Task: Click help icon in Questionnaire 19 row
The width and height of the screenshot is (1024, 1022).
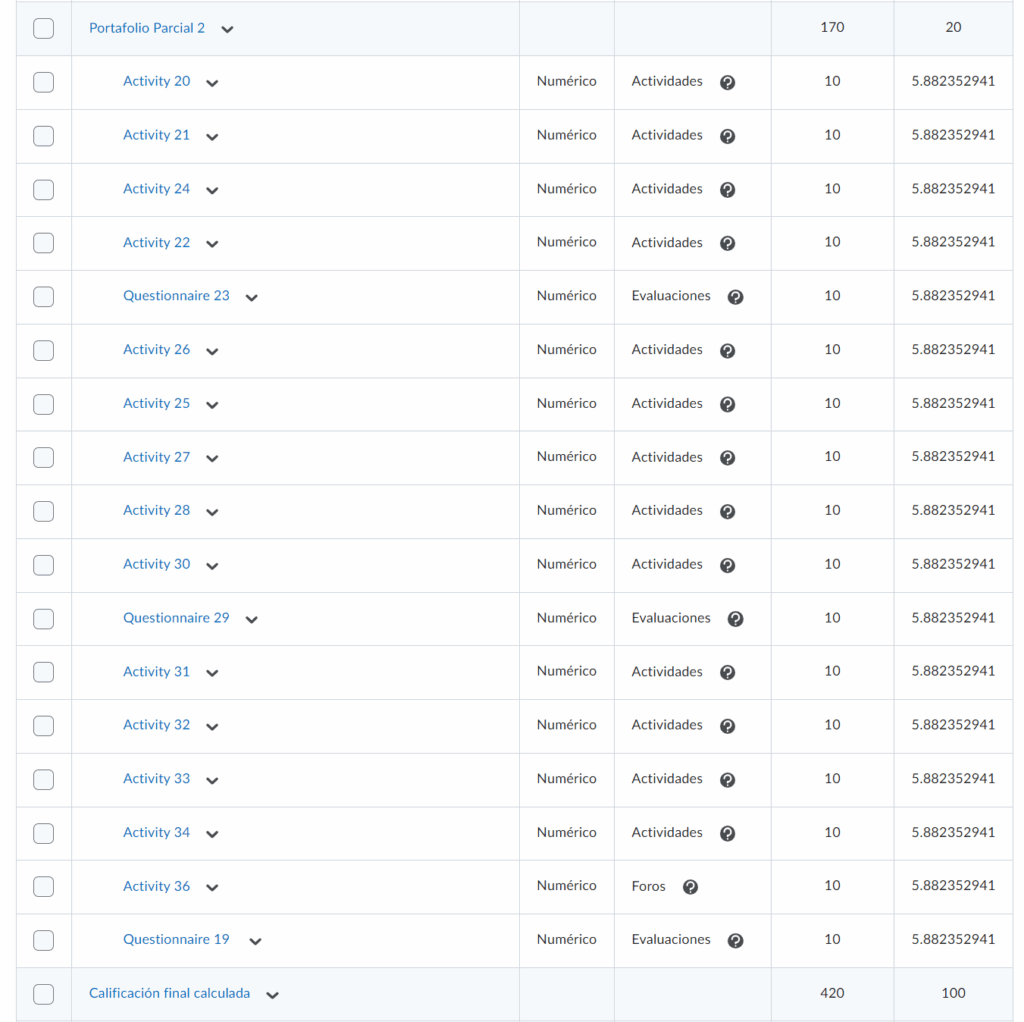Action: tap(735, 941)
